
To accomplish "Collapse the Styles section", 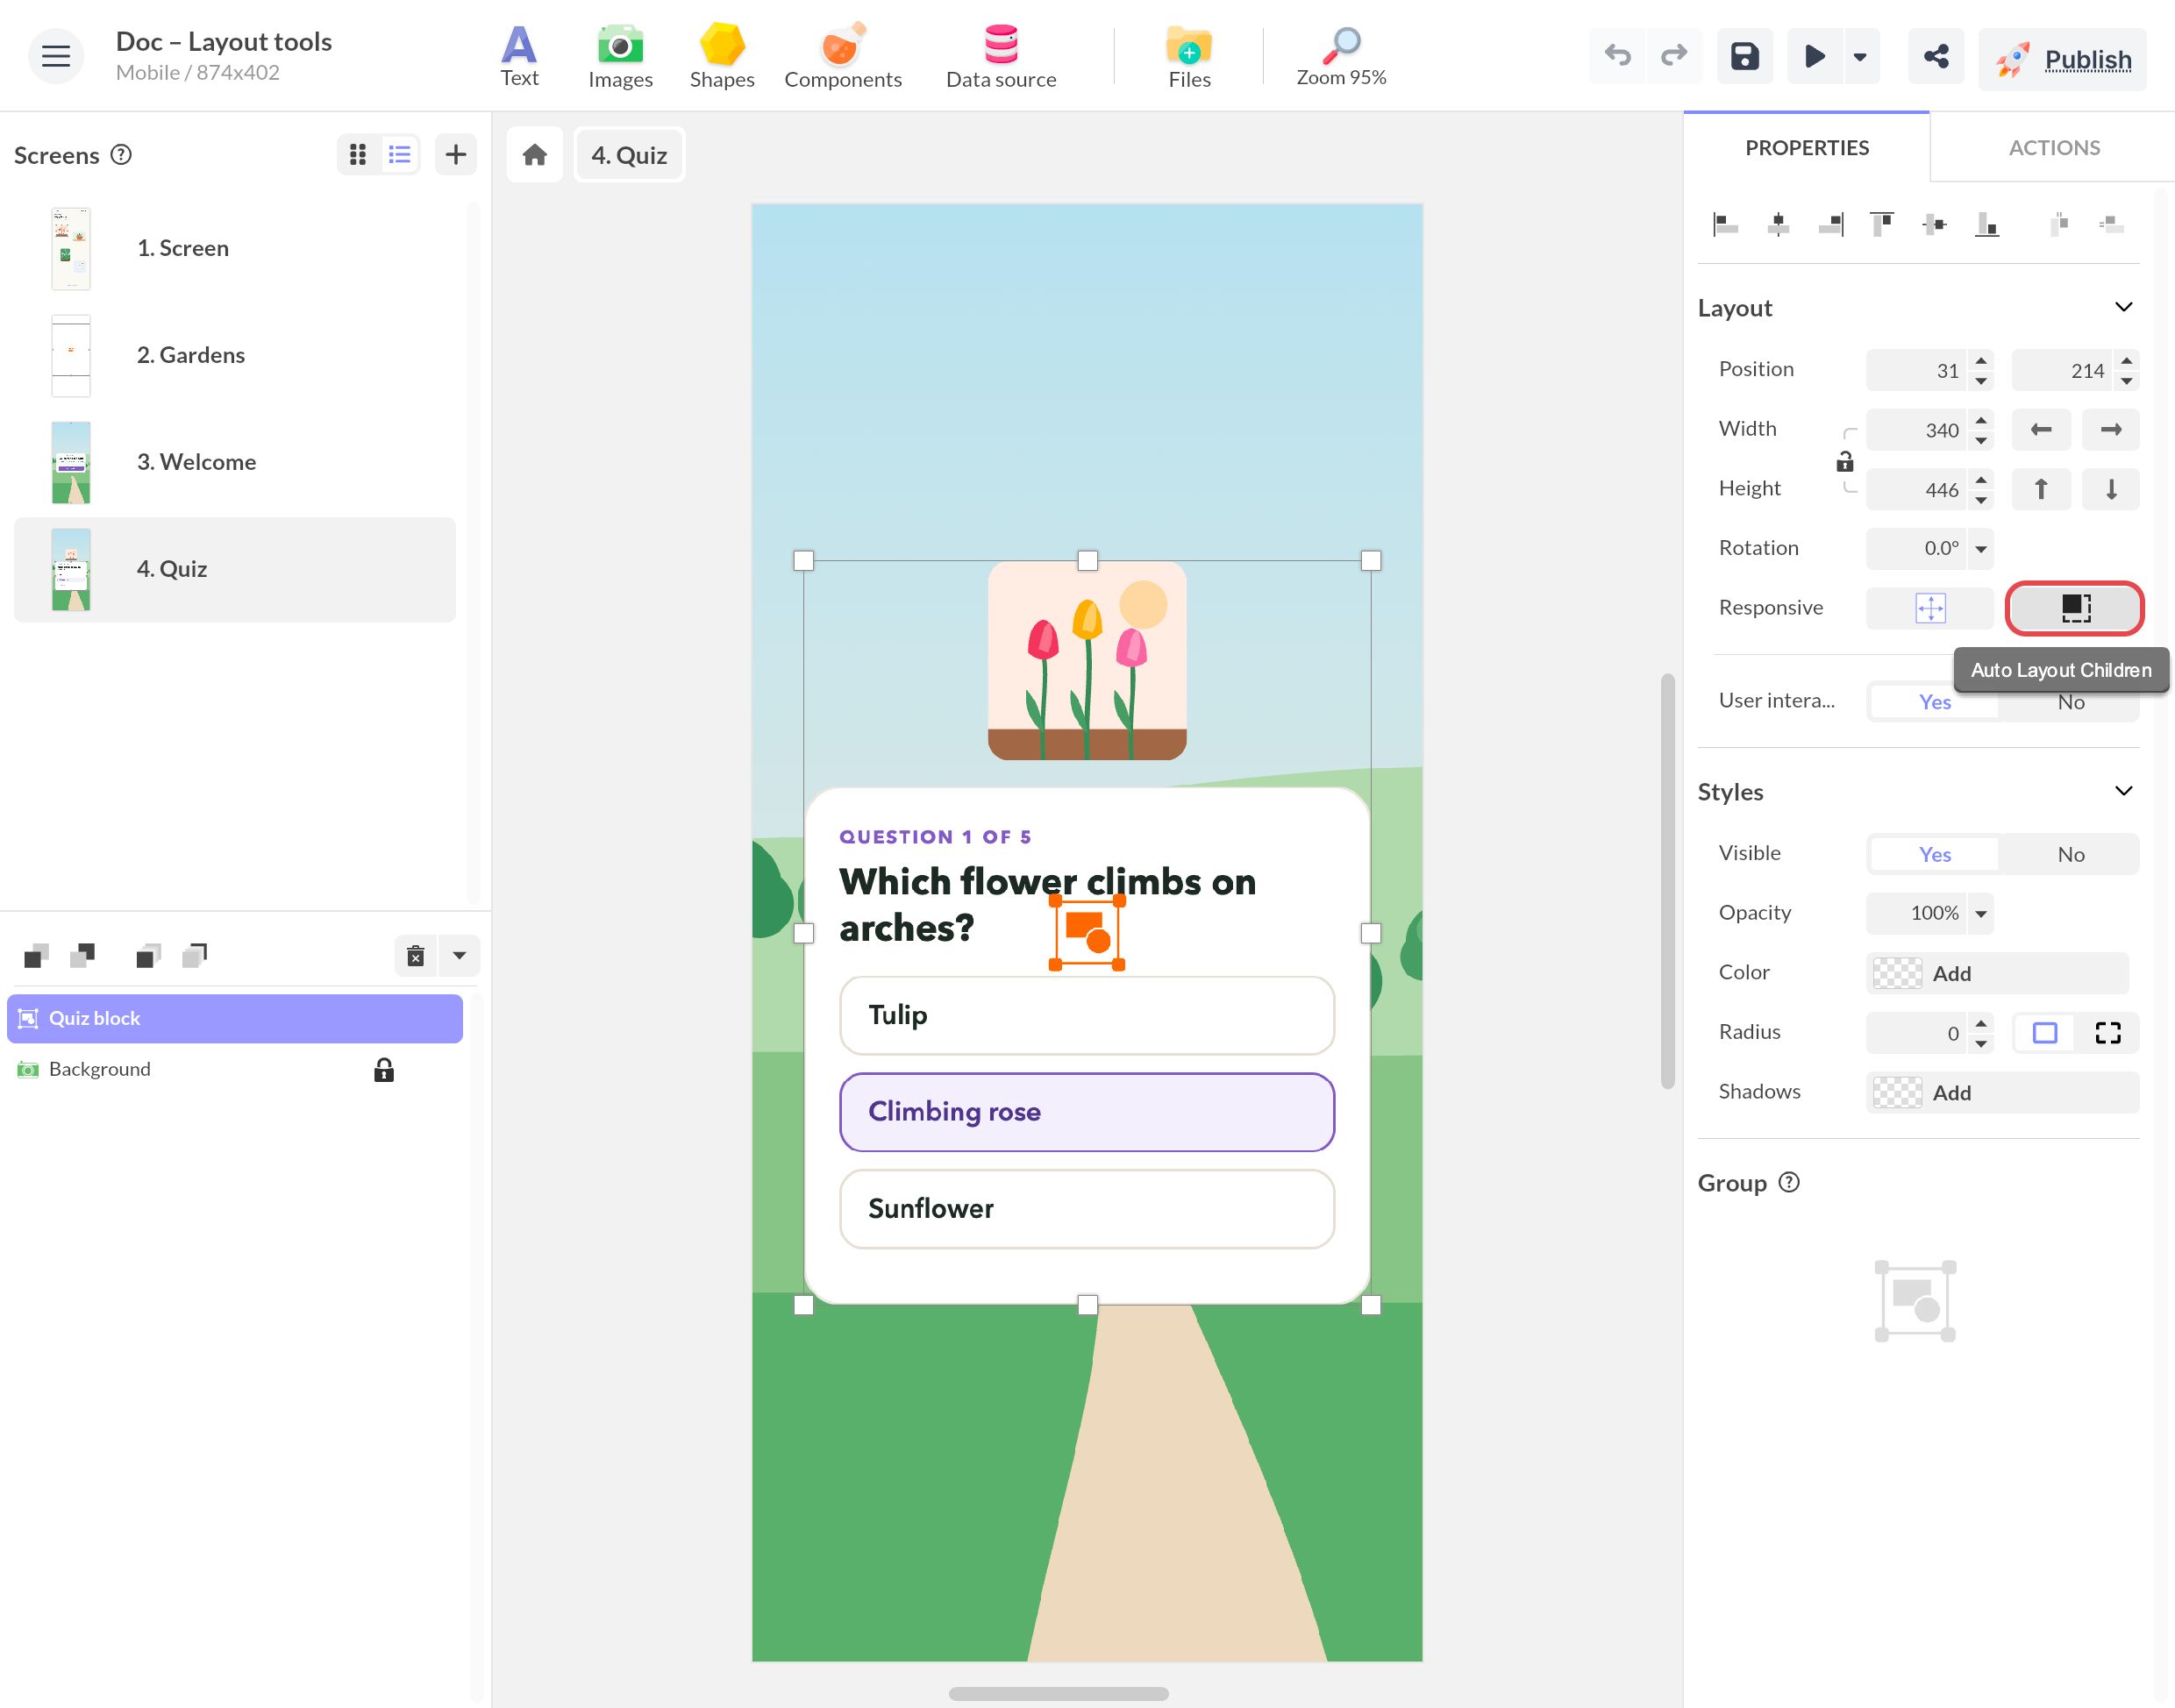I will coord(2123,791).
